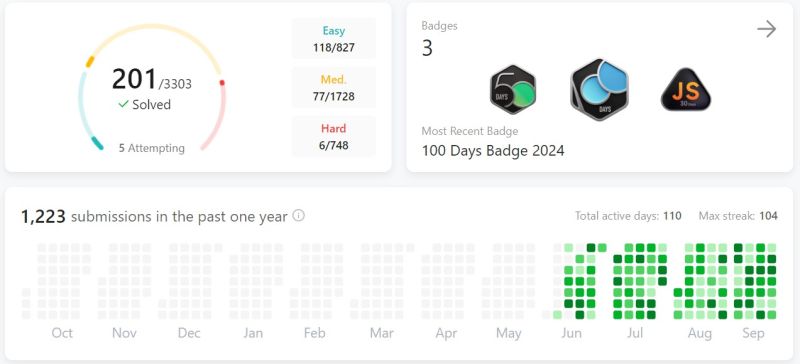Click the Max streak 104 stat
800x364 pixels.
(738, 216)
